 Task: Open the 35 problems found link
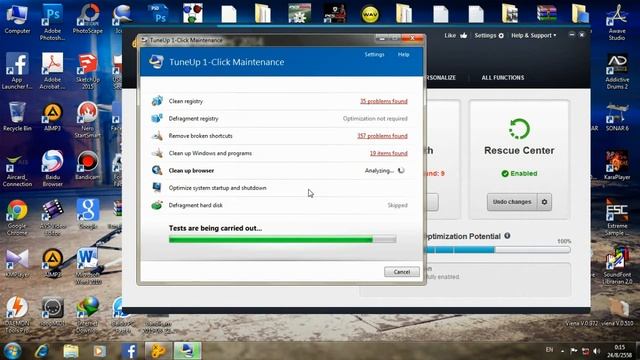(x=384, y=101)
